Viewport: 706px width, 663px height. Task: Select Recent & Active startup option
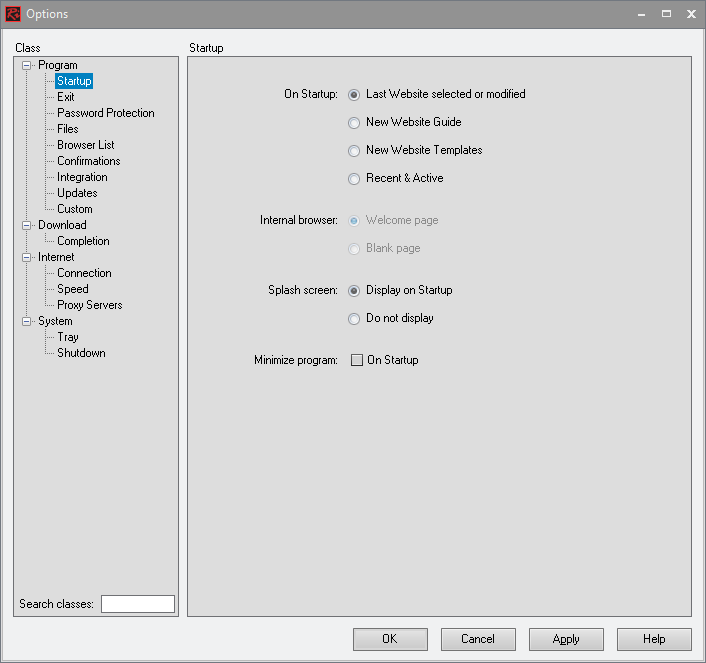coord(353,178)
